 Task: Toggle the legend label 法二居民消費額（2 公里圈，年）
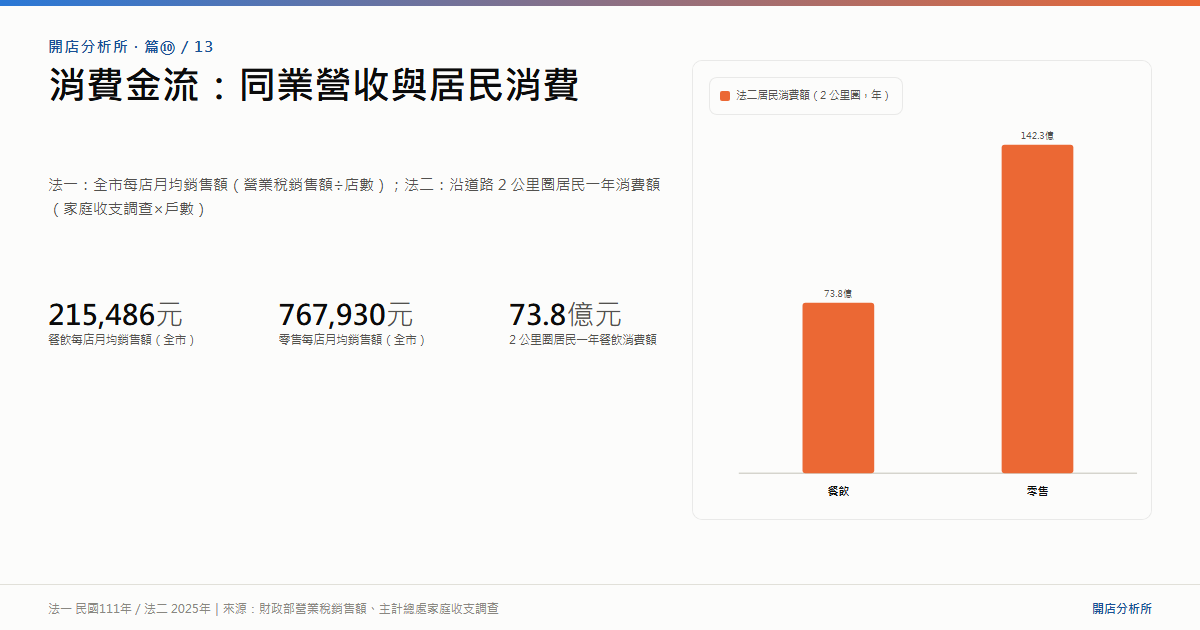pyautogui.click(x=813, y=96)
